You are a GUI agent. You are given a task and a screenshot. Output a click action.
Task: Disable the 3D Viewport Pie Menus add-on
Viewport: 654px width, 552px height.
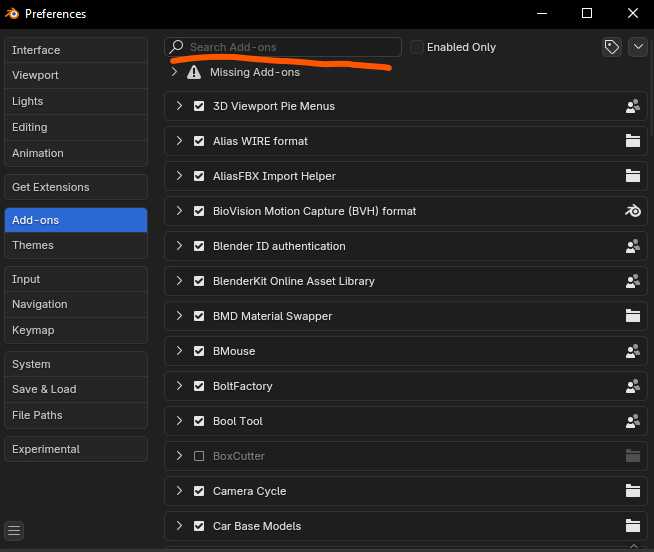(199, 106)
